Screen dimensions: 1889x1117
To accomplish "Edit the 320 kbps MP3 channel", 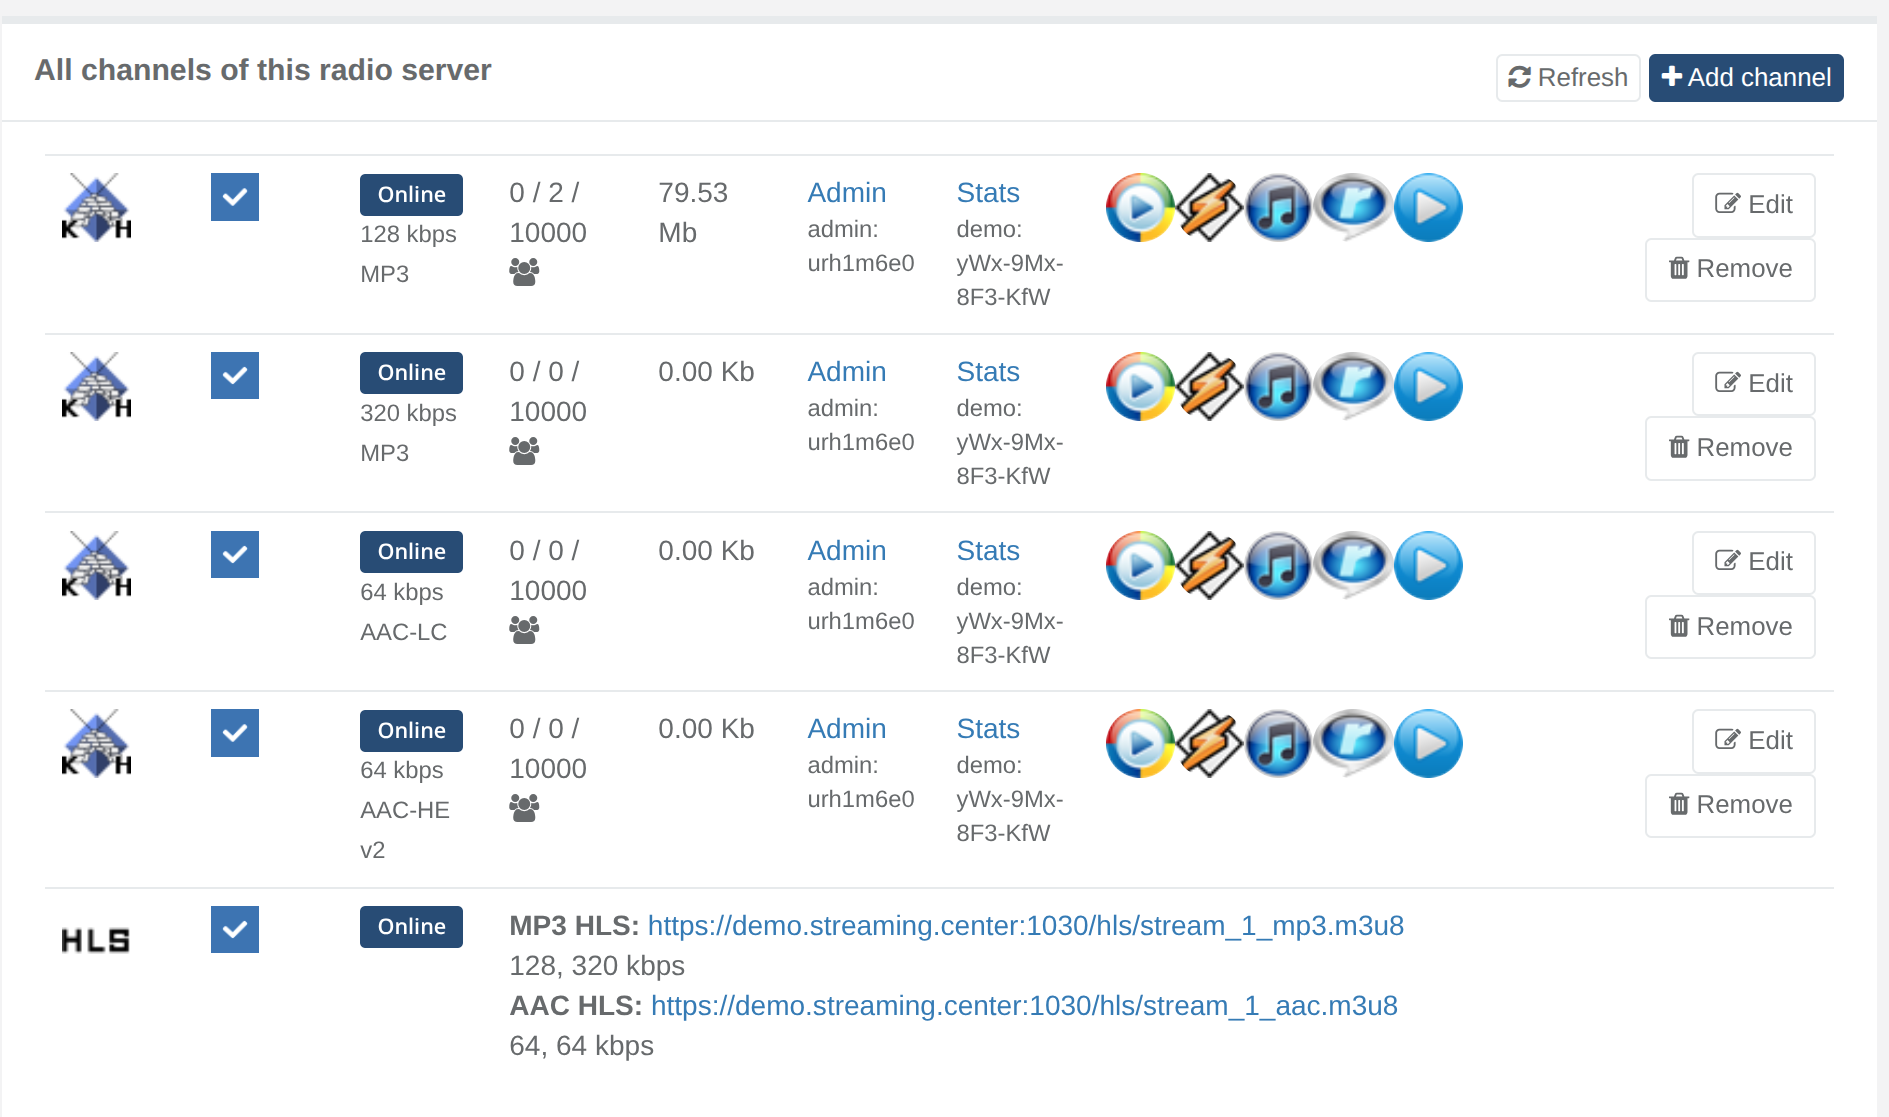I will [x=1753, y=384].
